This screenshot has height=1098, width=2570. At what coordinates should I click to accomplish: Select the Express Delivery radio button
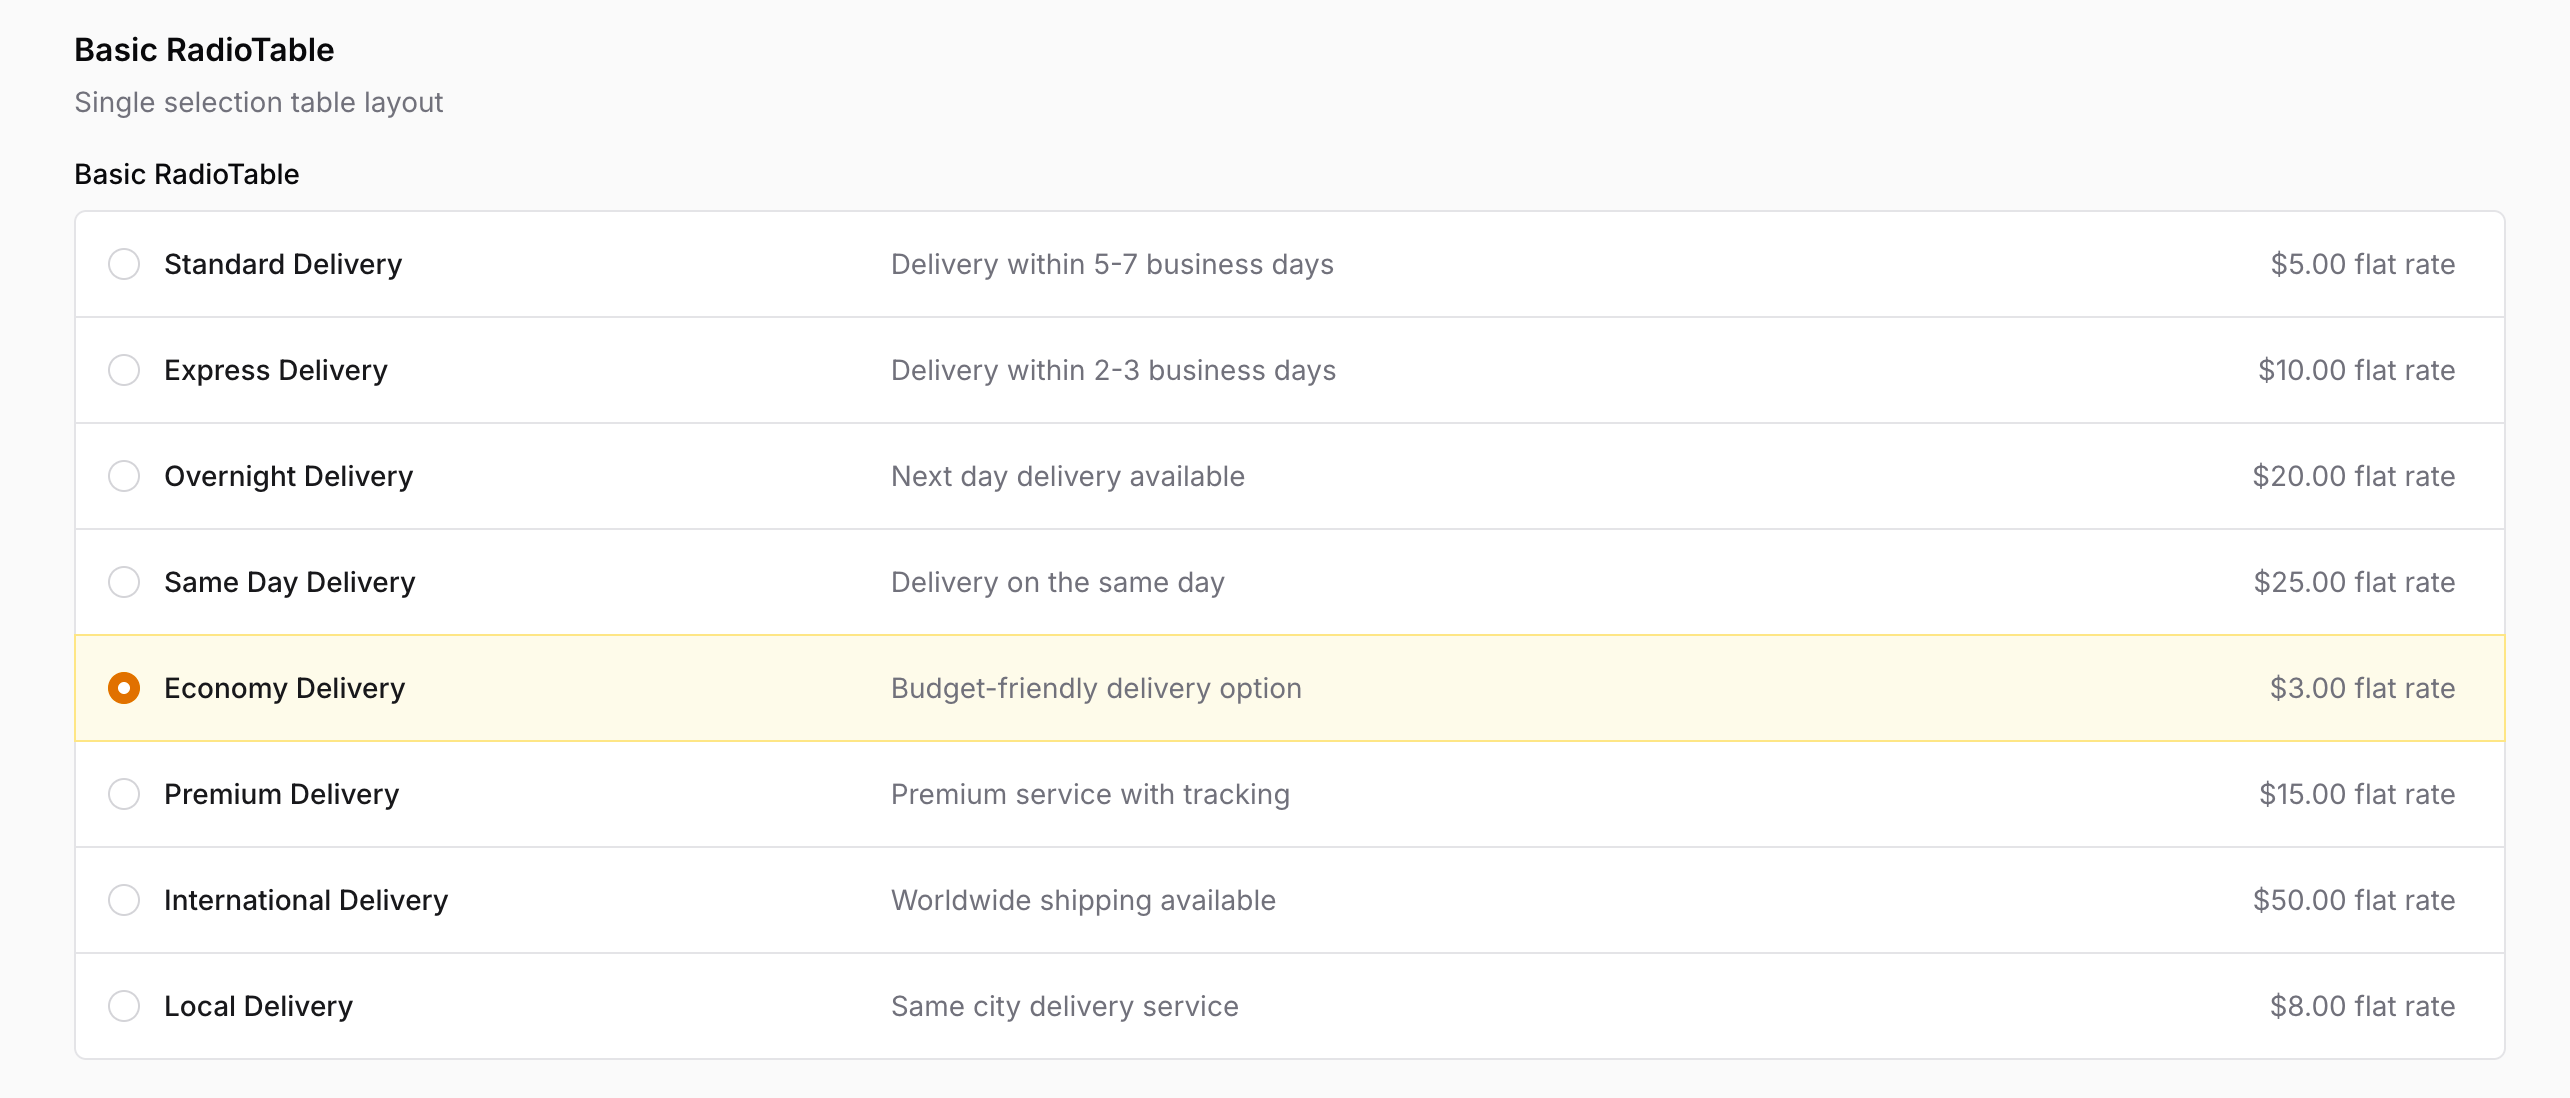tap(124, 370)
